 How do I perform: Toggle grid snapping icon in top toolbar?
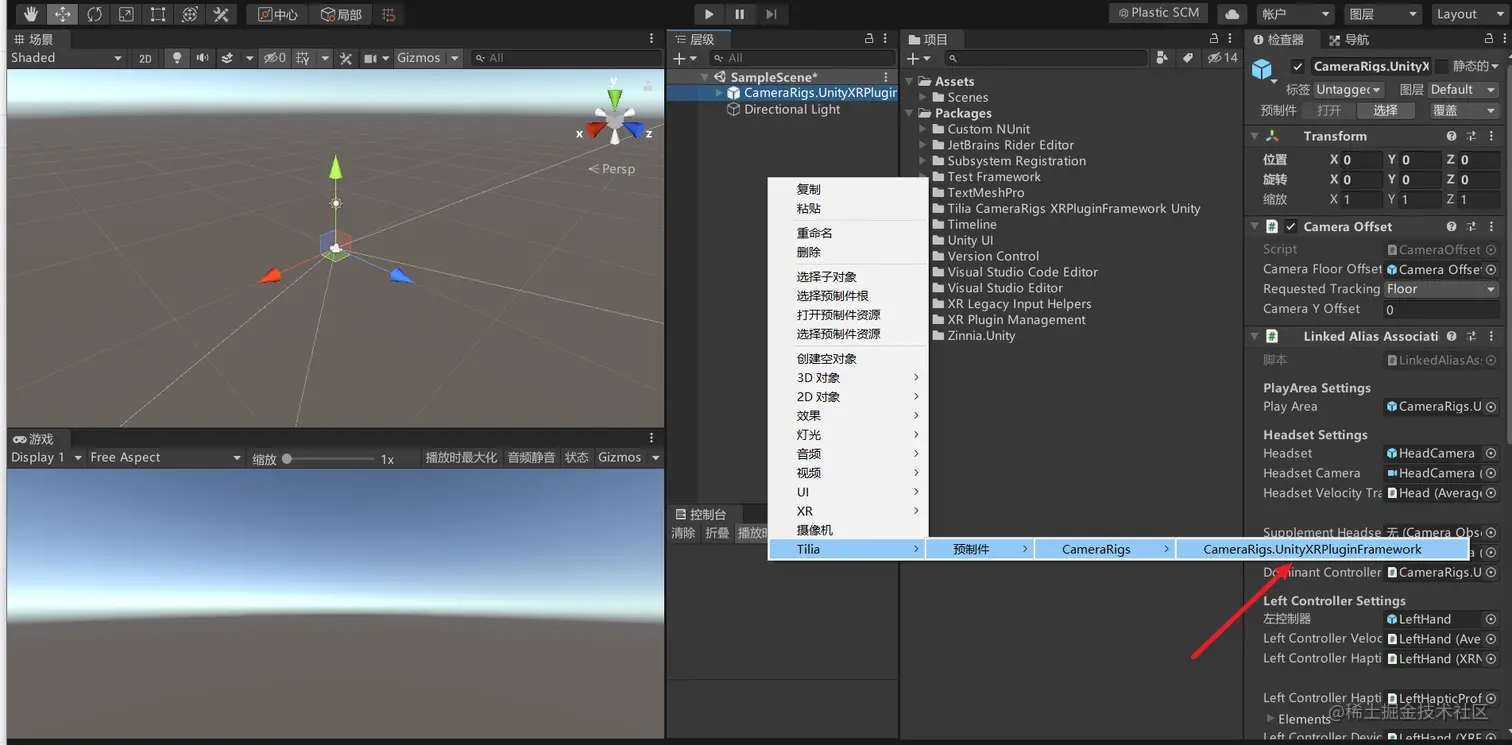389,14
